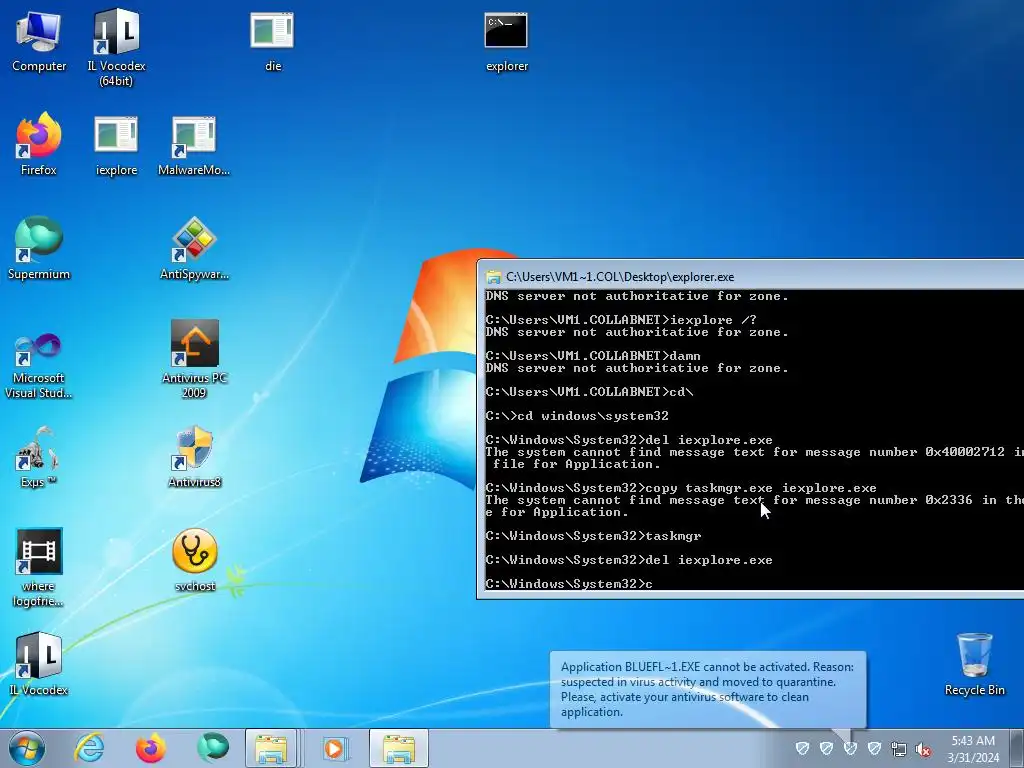
Task: Launch Firefox from the taskbar
Action: coord(150,748)
